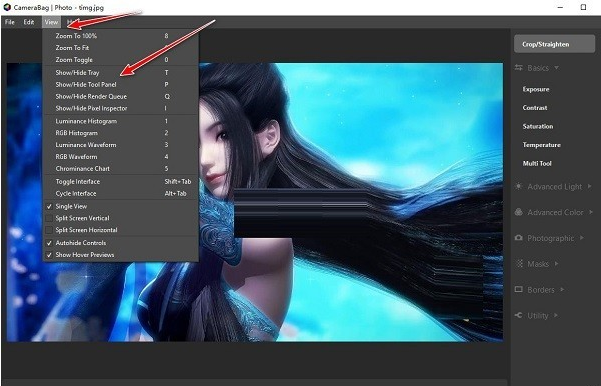Viewport: 601px width, 386px height.
Task: Click the Basics sliders icon
Action: pyautogui.click(x=519, y=68)
